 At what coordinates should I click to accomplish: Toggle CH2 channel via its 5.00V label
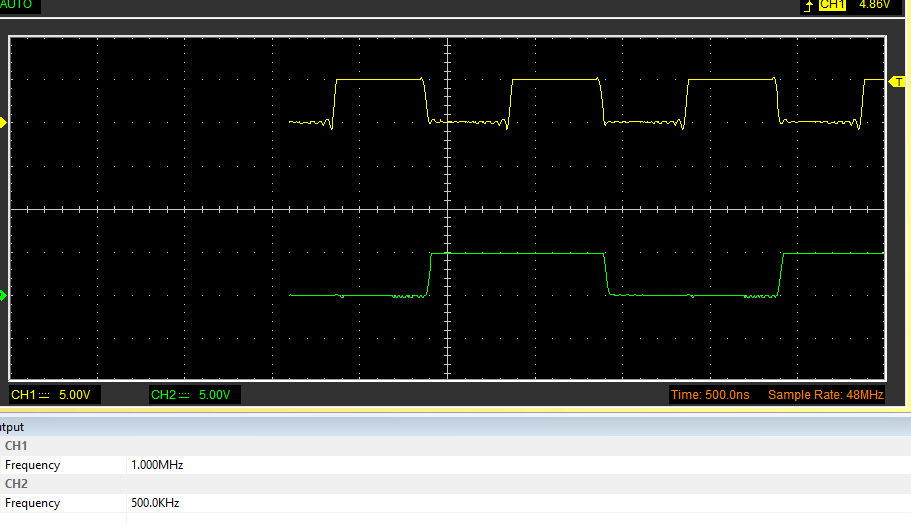pos(215,395)
